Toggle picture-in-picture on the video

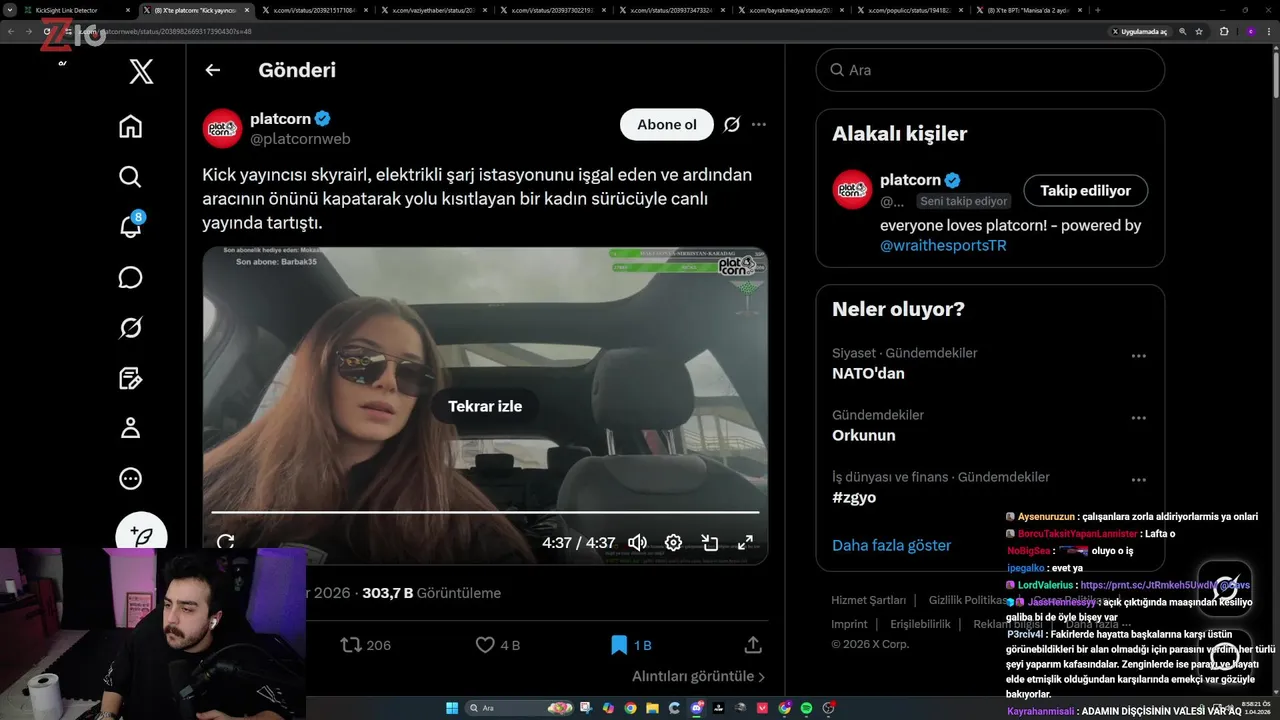coord(709,542)
